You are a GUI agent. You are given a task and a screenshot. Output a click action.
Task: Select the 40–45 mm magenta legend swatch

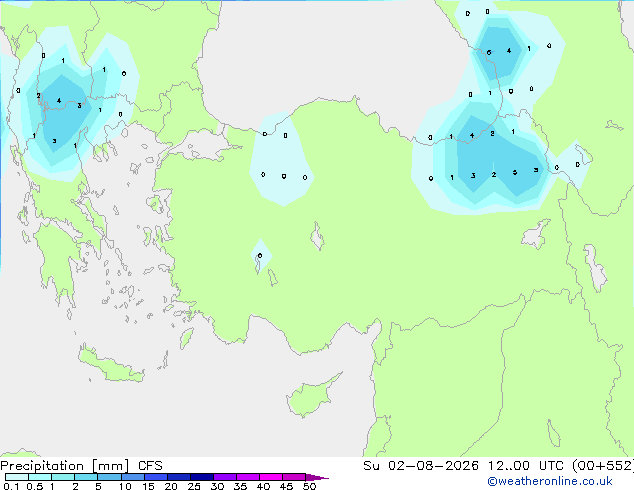(x=271, y=477)
